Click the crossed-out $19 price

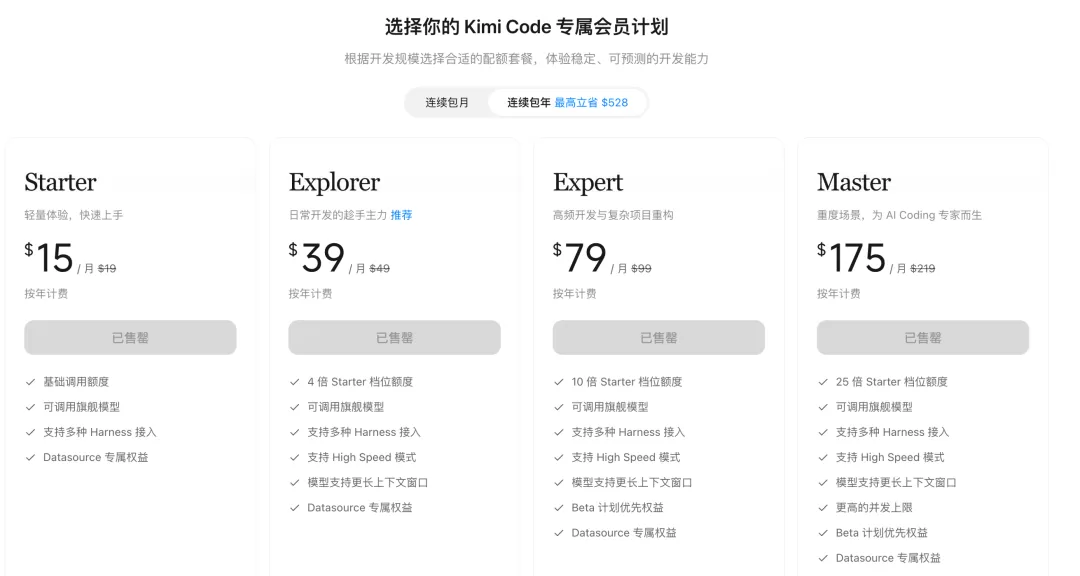pyautogui.click(x=107, y=269)
